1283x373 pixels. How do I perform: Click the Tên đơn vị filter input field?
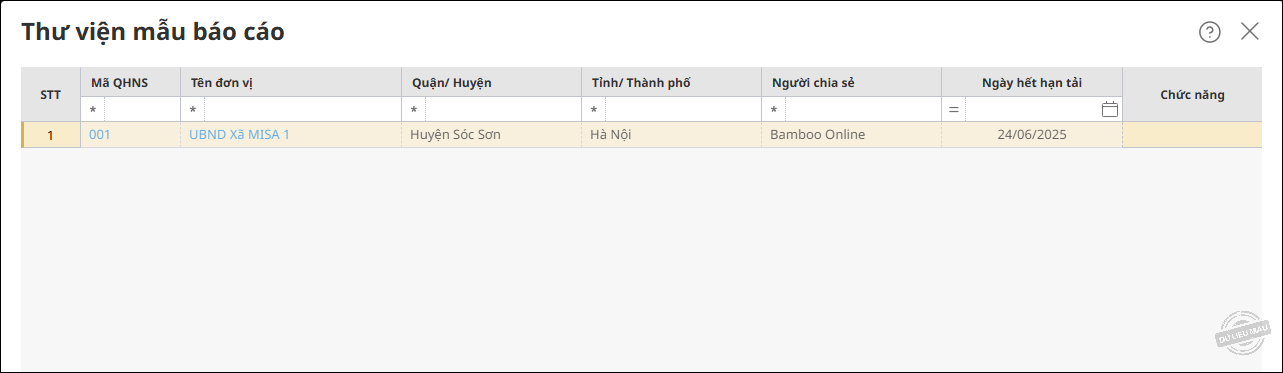tap(302, 110)
